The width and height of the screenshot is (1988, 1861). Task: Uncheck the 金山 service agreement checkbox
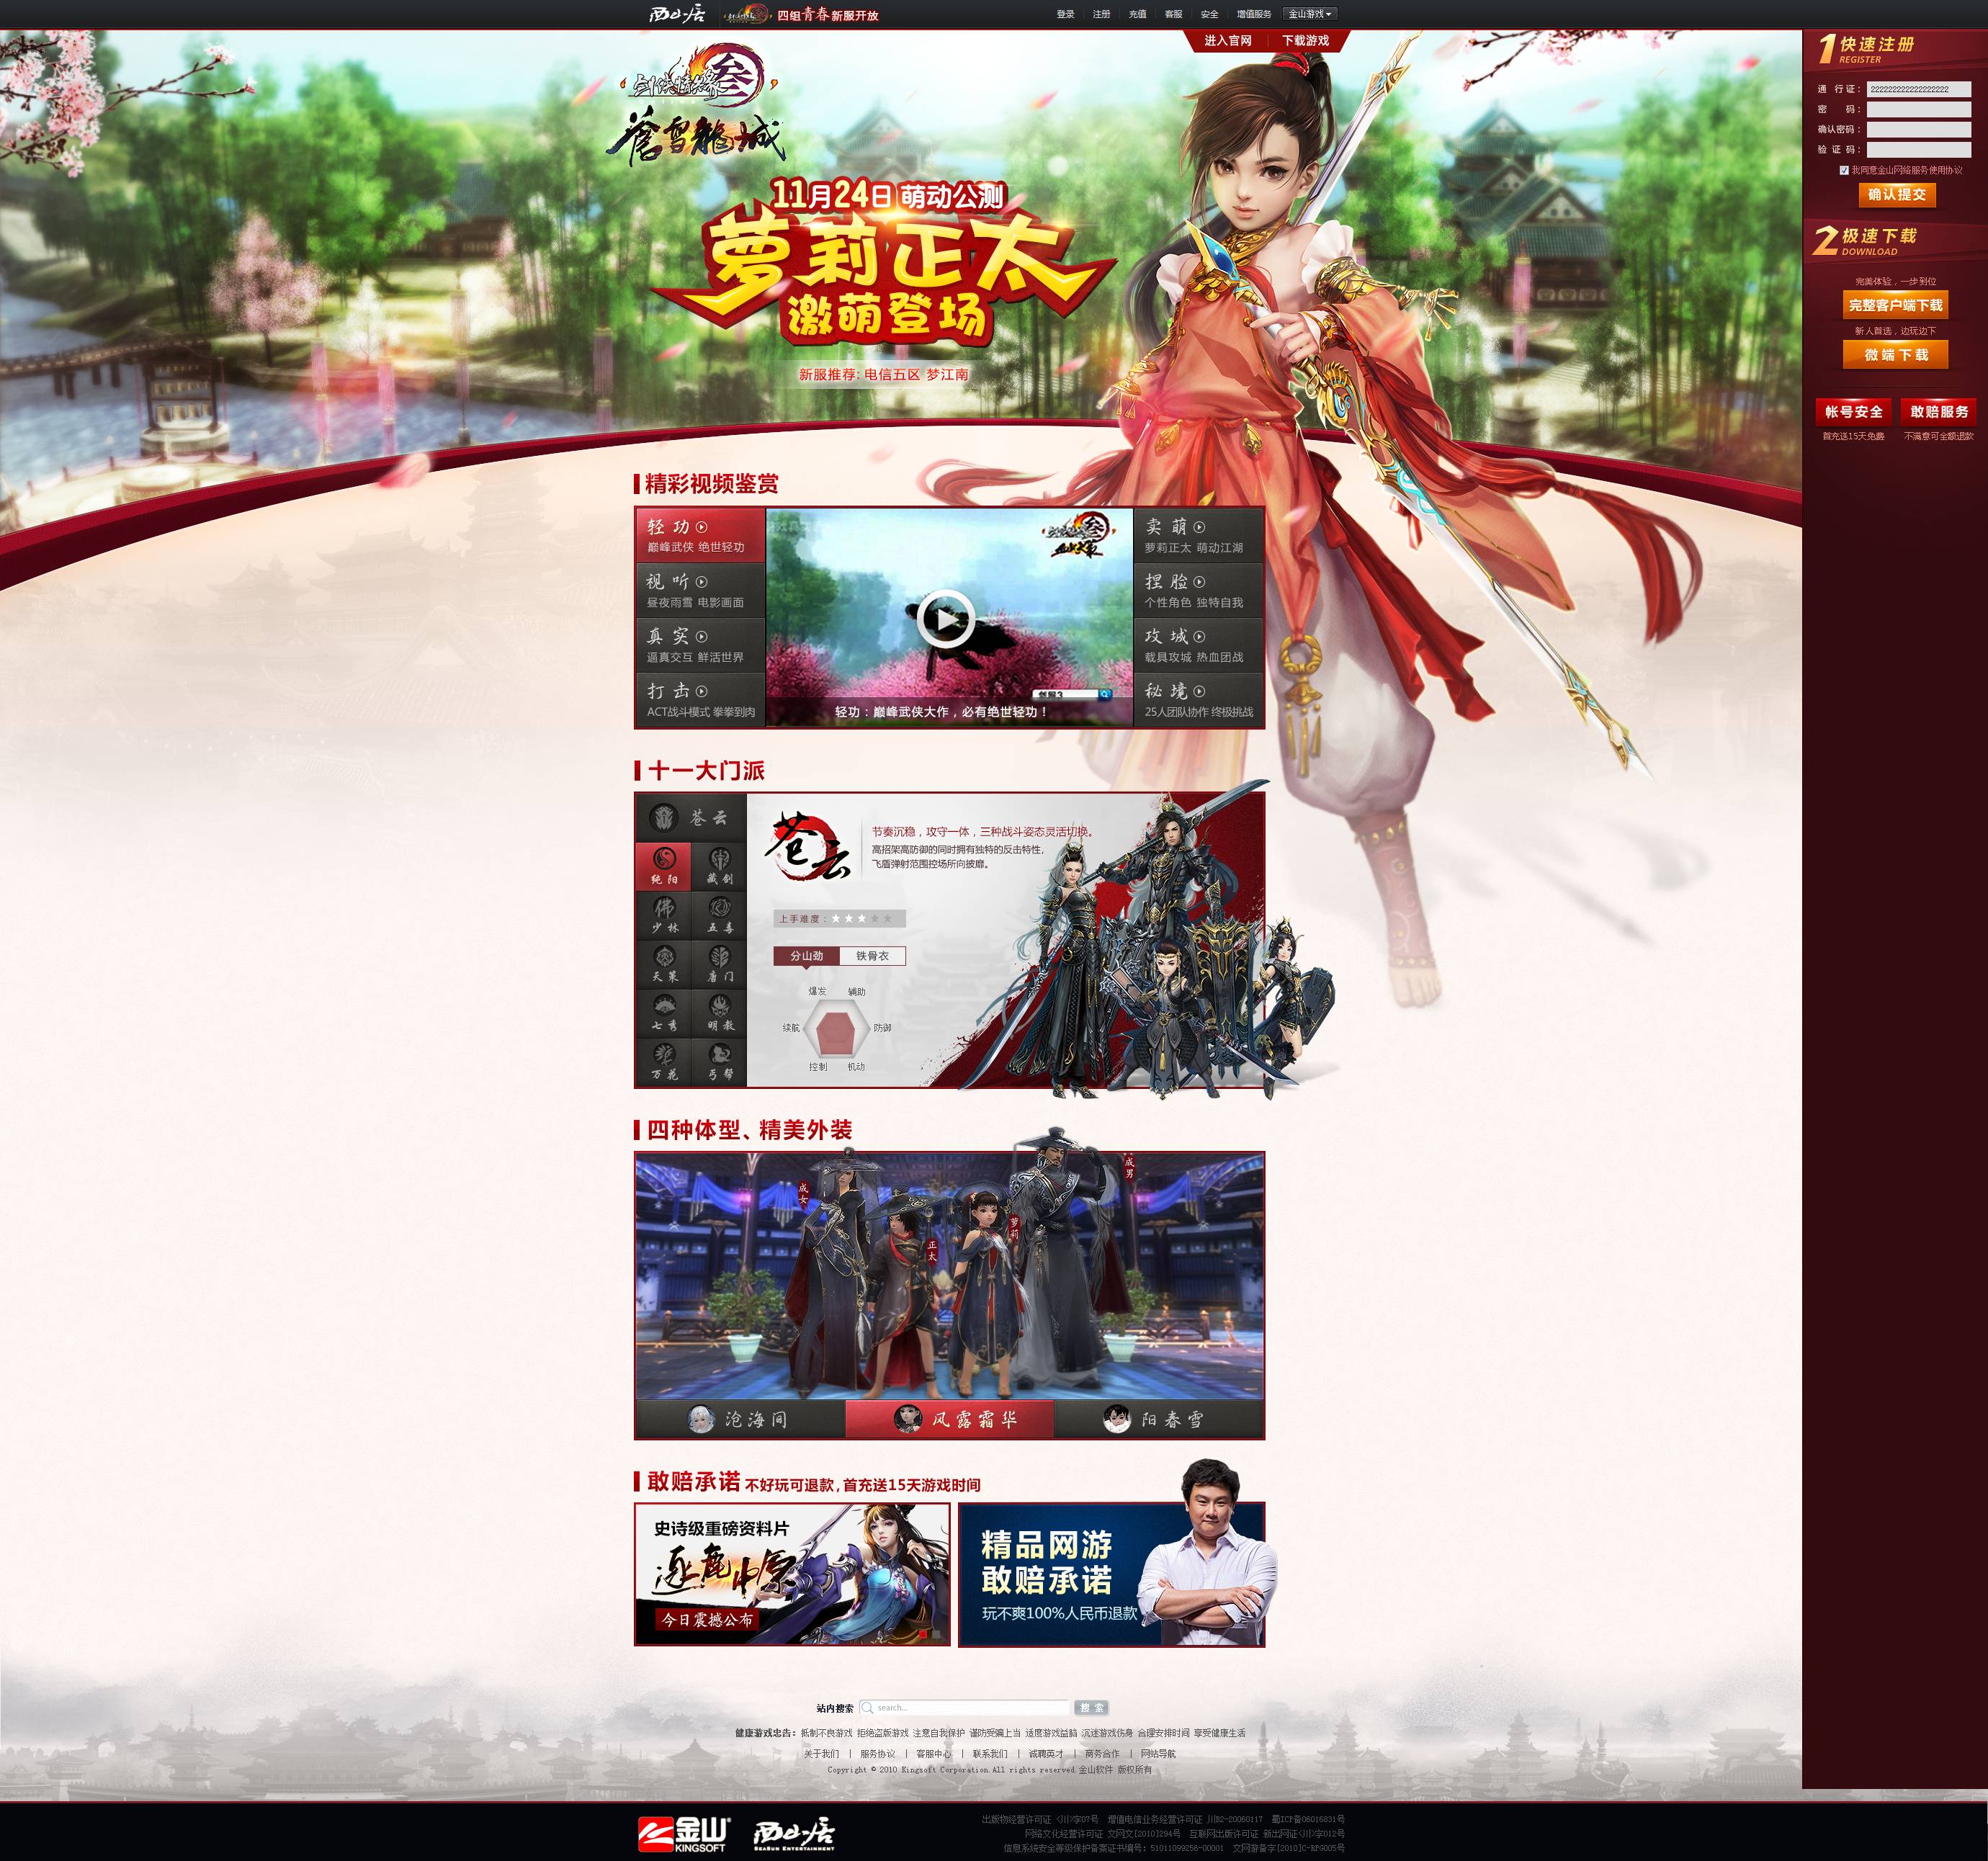1844,170
